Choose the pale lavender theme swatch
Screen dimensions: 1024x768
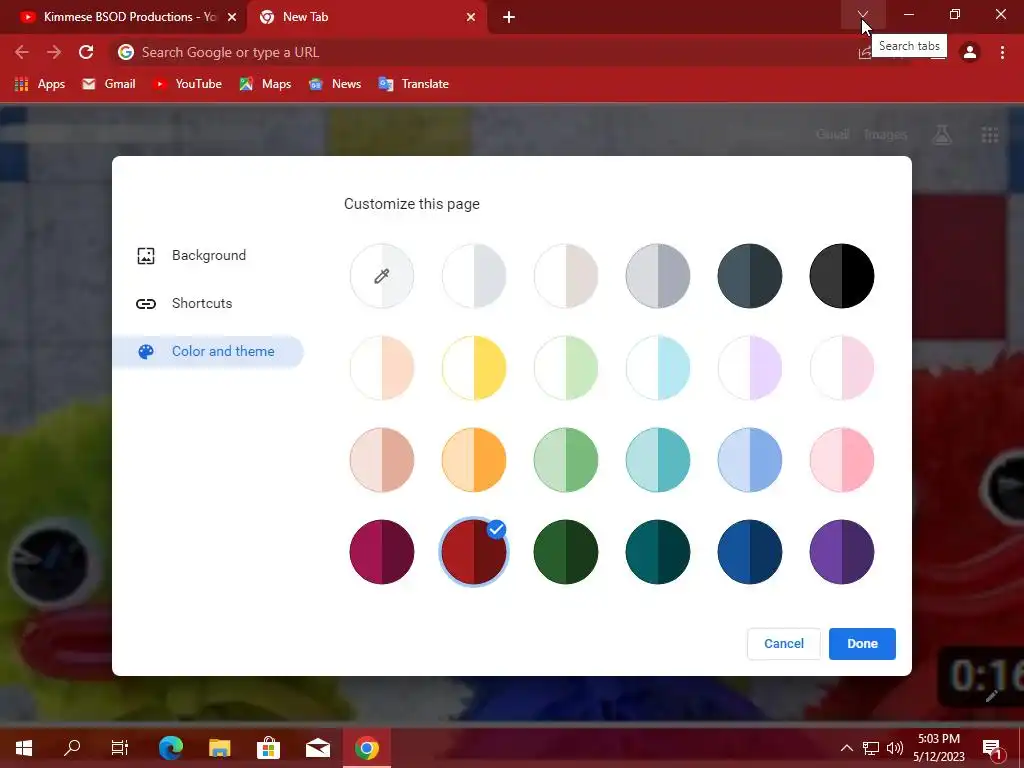750,368
